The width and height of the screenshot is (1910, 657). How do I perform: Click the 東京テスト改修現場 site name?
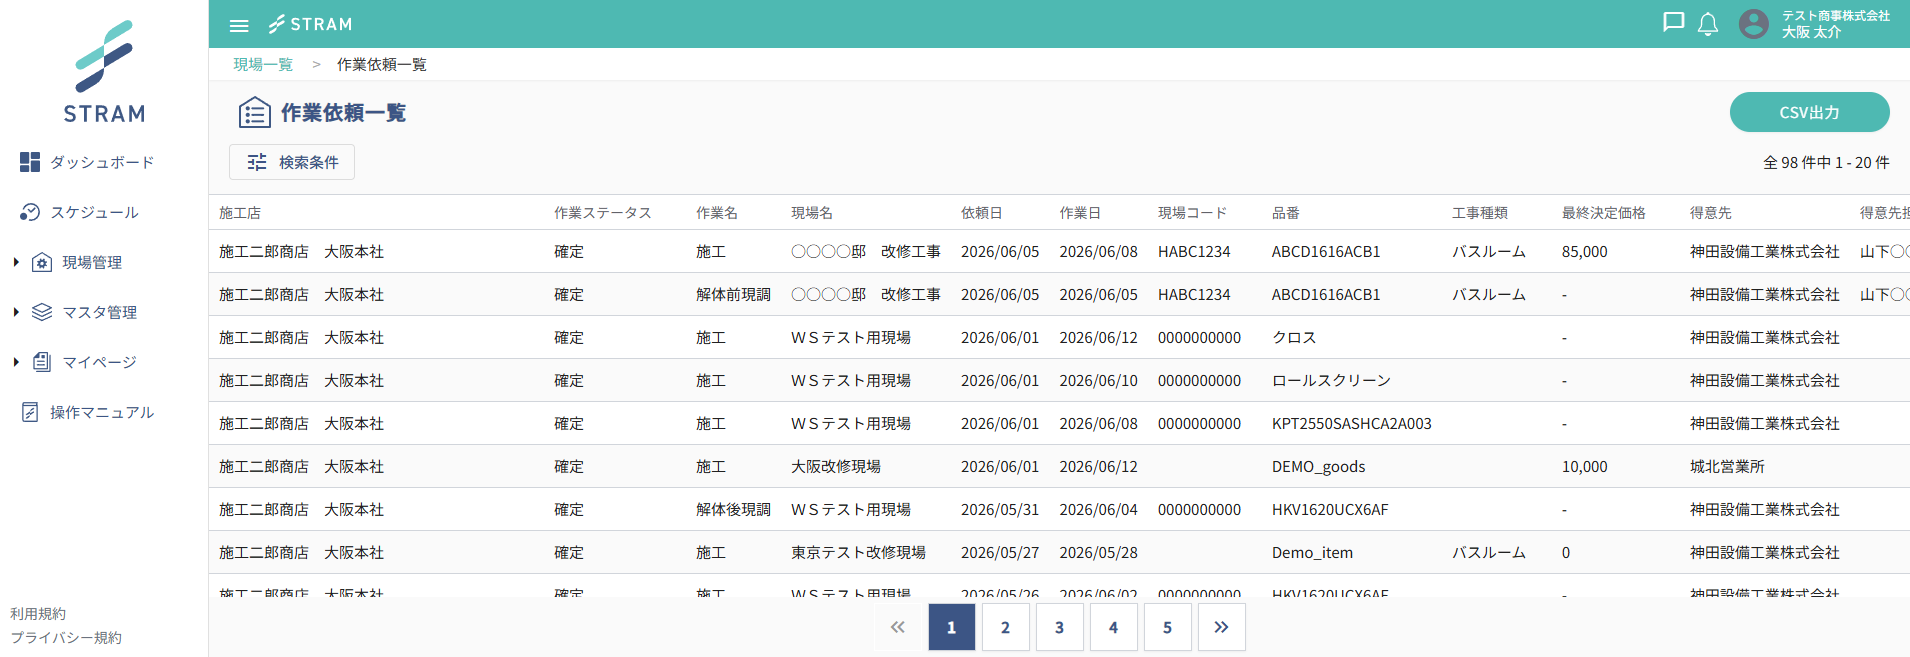click(x=858, y=552)
